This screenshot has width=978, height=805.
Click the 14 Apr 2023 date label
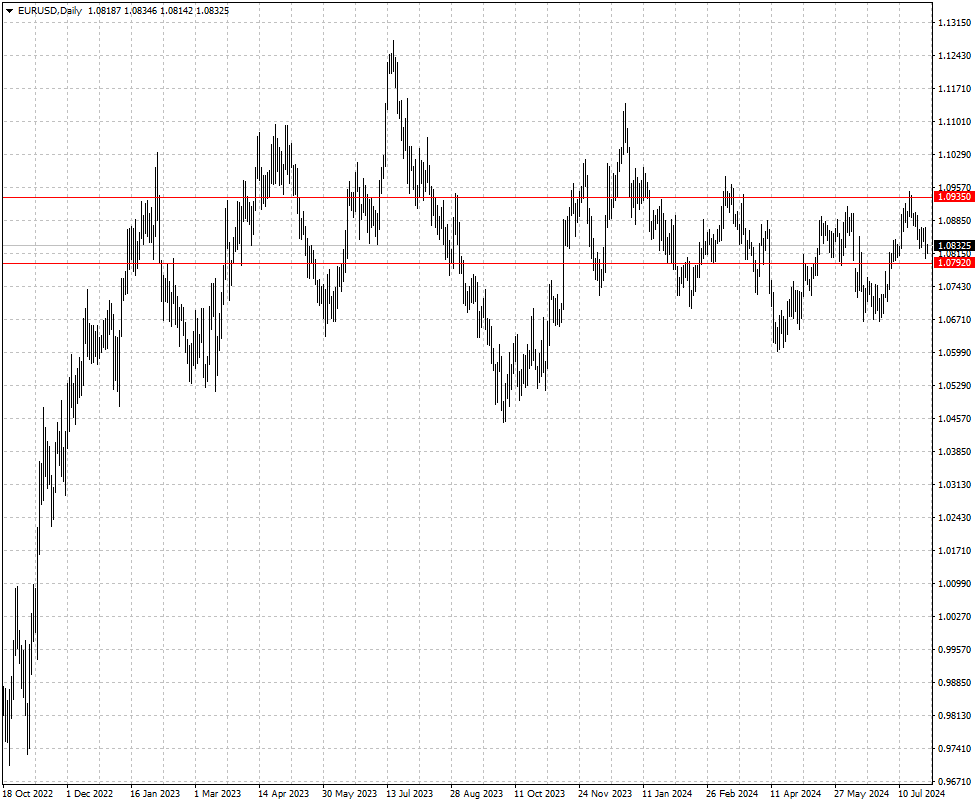[284, 794]
